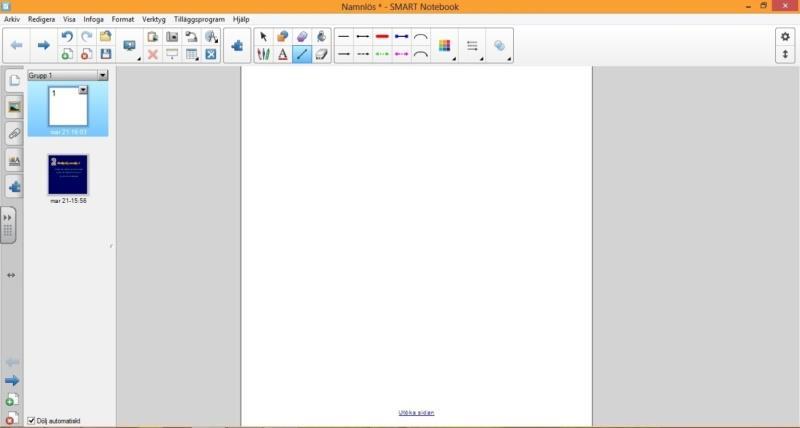800x428 pixels.
Task: Select the Text tool
Action: click(283, 54)
